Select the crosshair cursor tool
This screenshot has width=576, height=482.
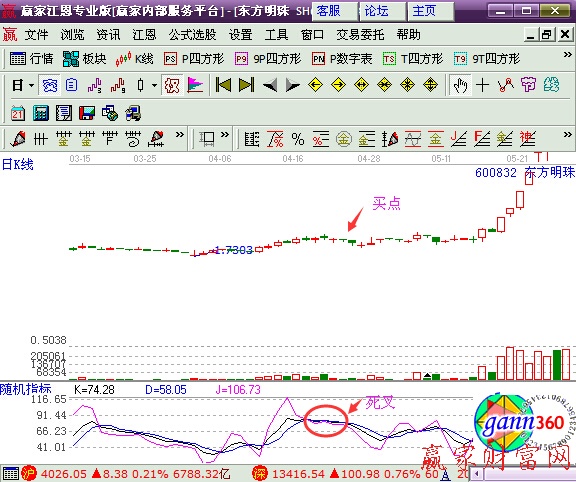482,85
